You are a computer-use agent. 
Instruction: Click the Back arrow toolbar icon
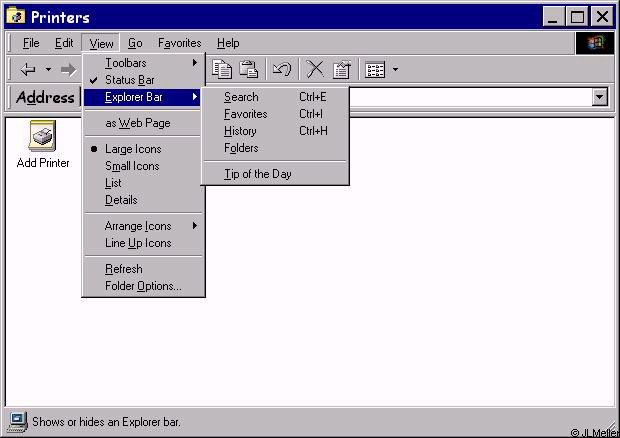point(28,70)
